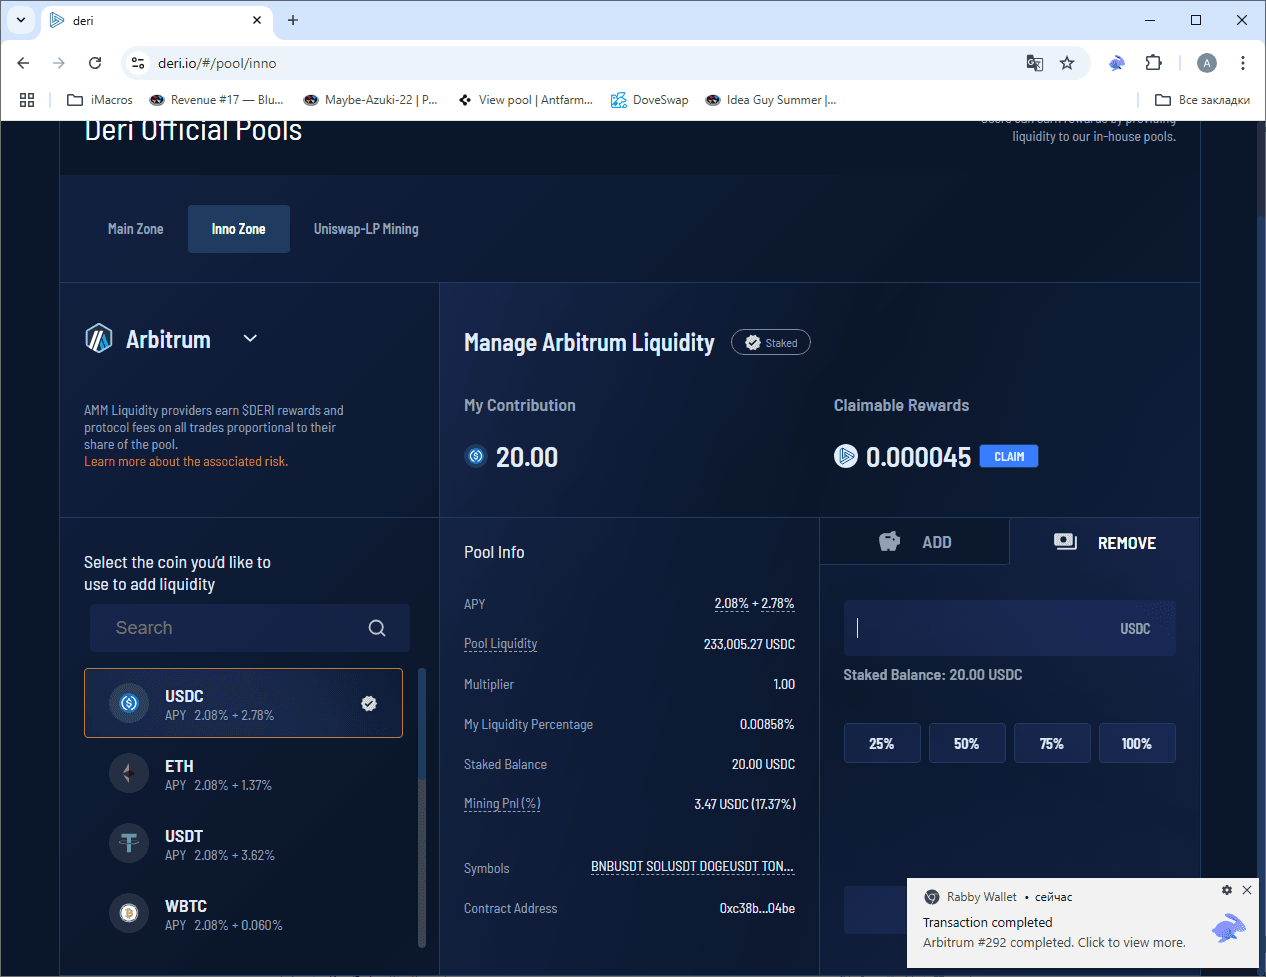
Task: Switch to the Main Zone tab
Action: tap(135, 229)
